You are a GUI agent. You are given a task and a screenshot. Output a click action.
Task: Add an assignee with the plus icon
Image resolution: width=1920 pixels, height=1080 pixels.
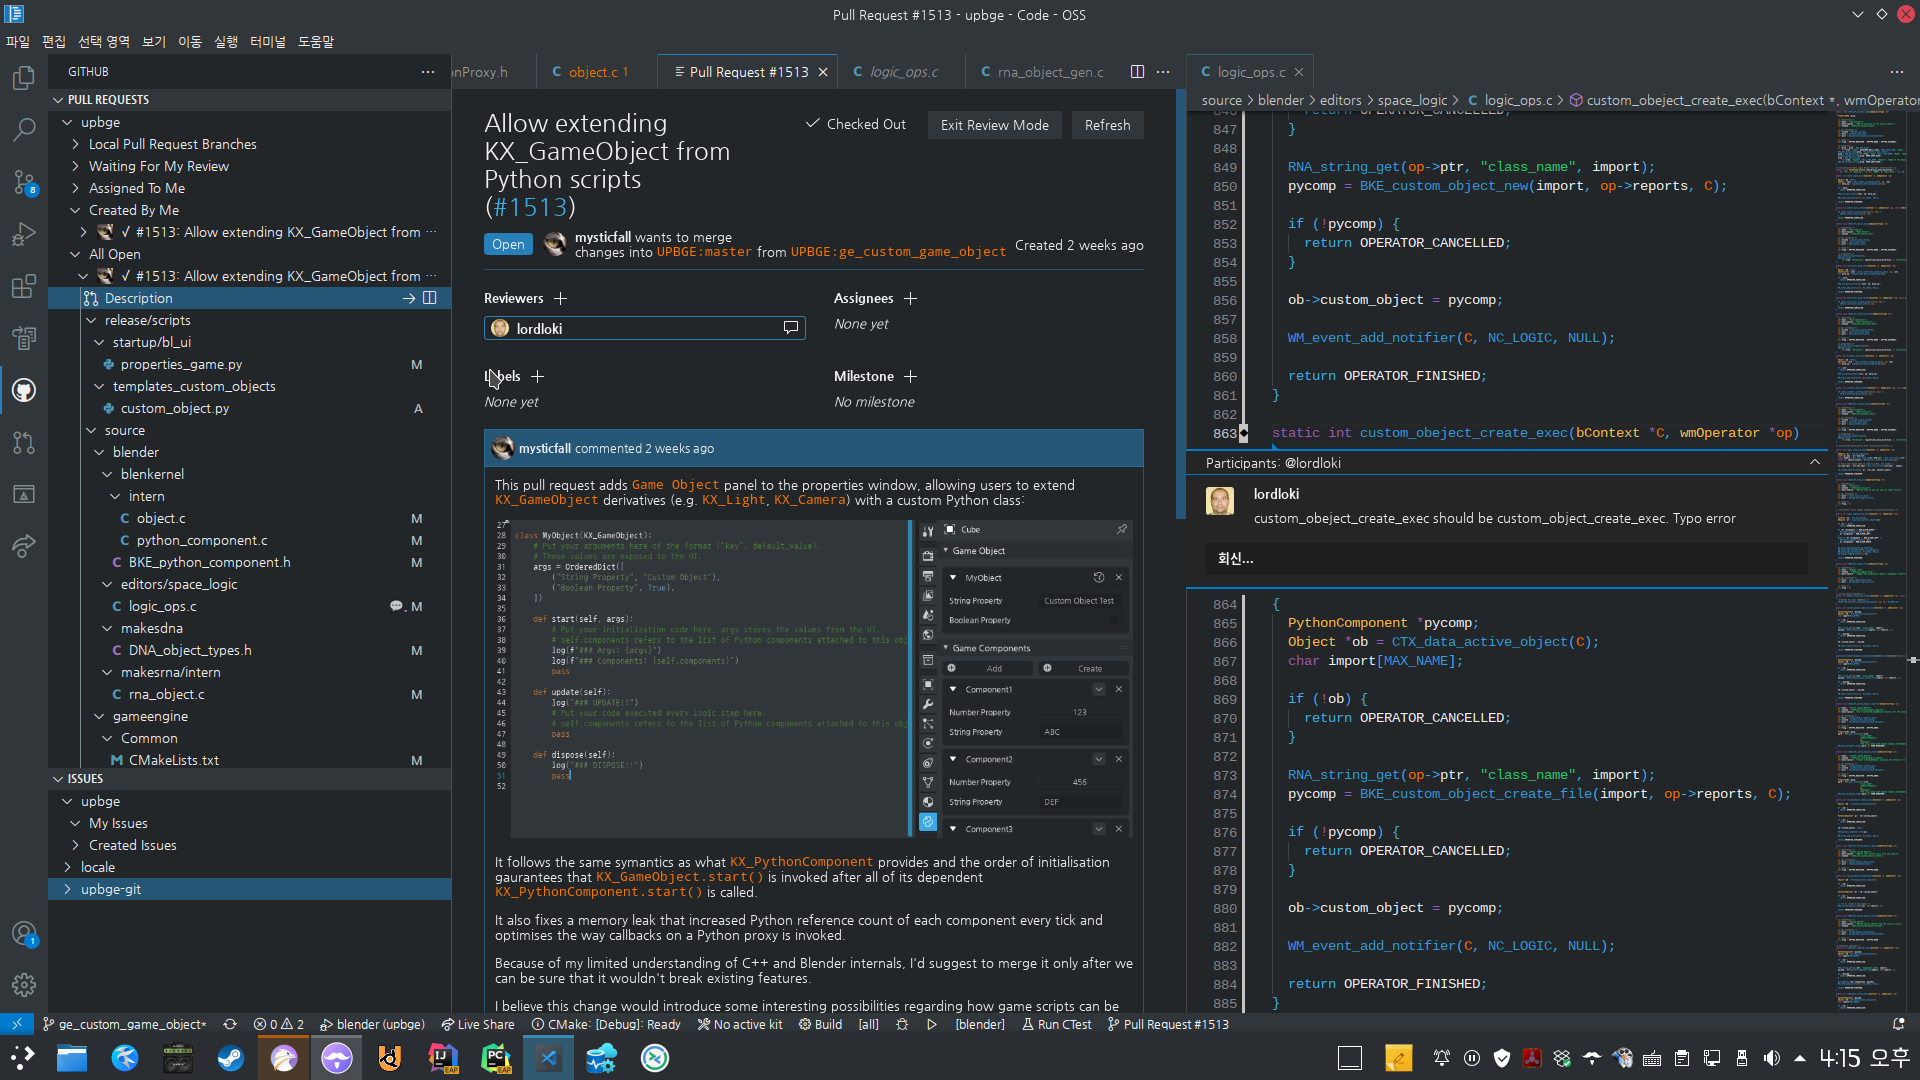point(910,299)
